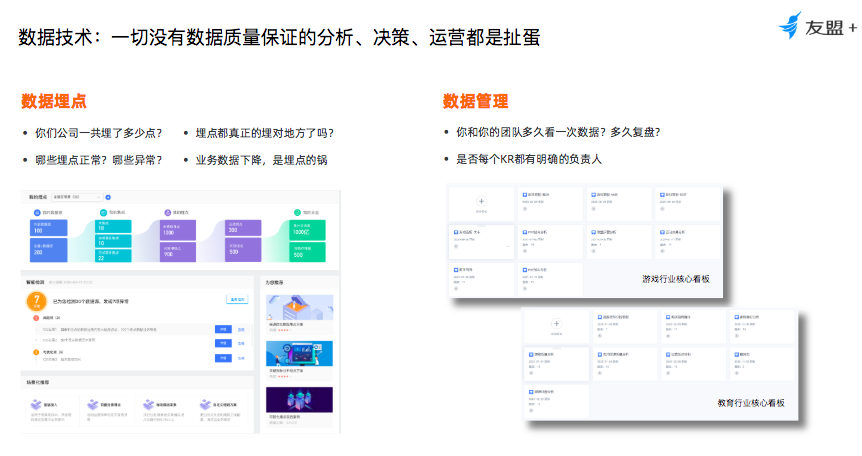Click the first purple stack icon in scenario recommendations

pos(36,405)
